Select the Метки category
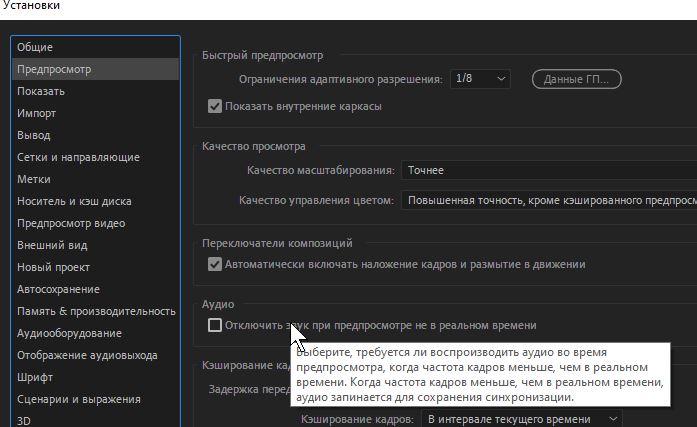 (x=96, y=179)
